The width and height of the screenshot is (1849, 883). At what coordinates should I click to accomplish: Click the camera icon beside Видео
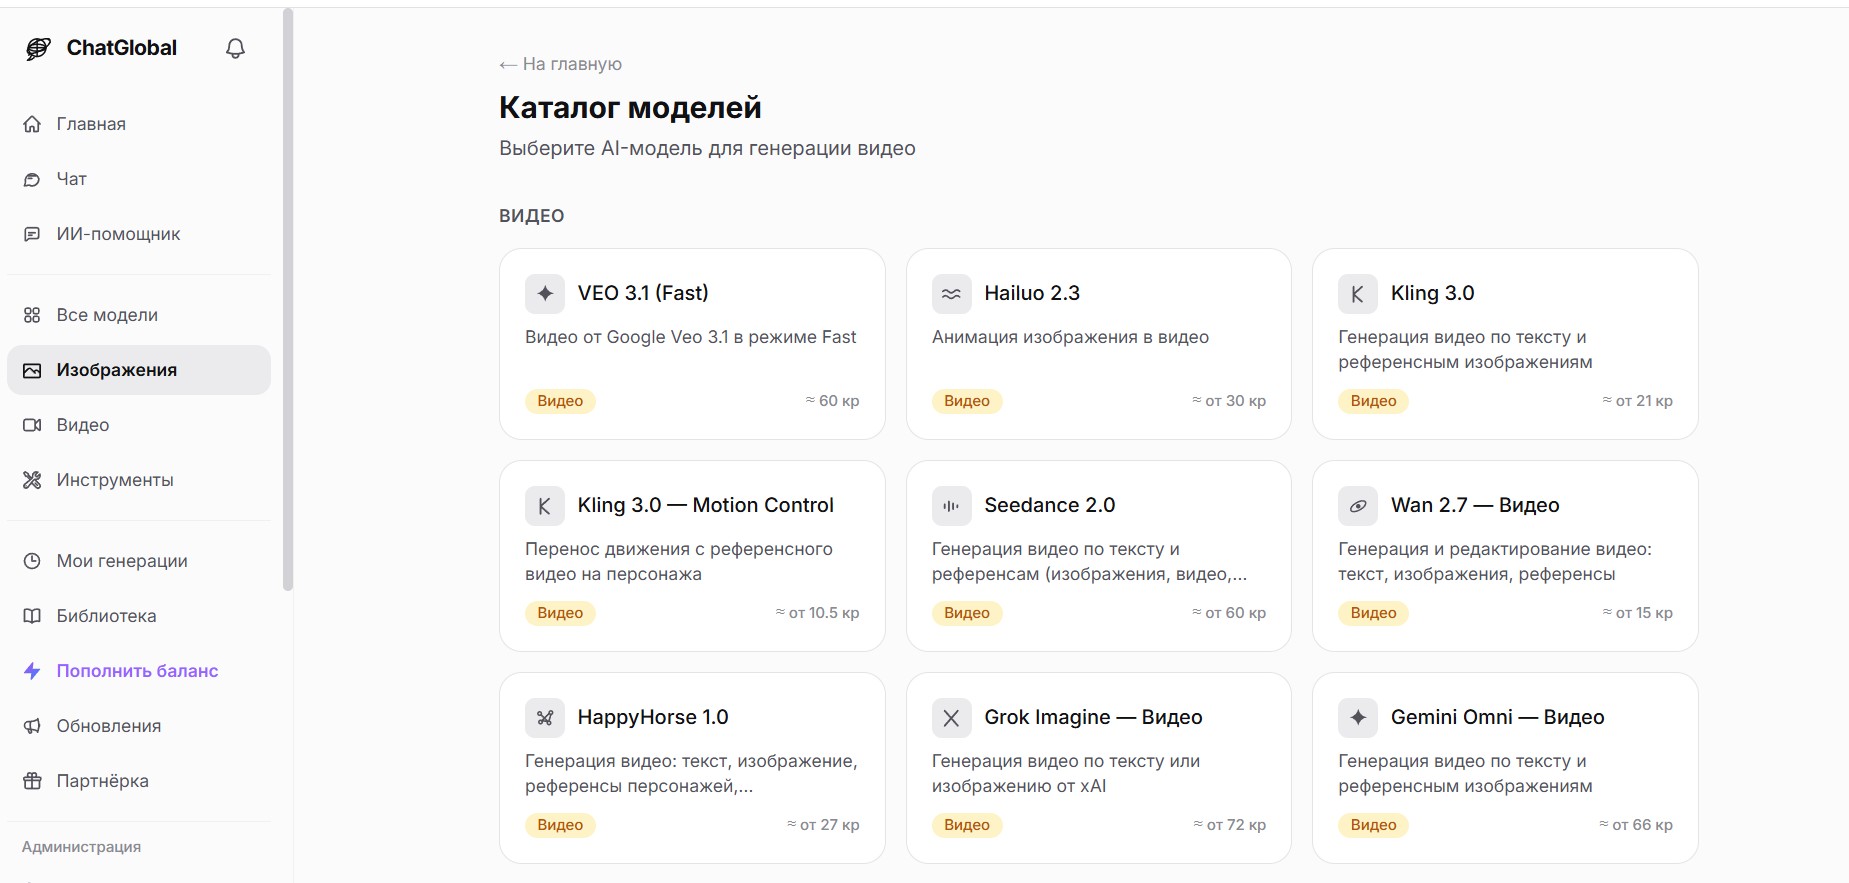[x=32, y=425]
